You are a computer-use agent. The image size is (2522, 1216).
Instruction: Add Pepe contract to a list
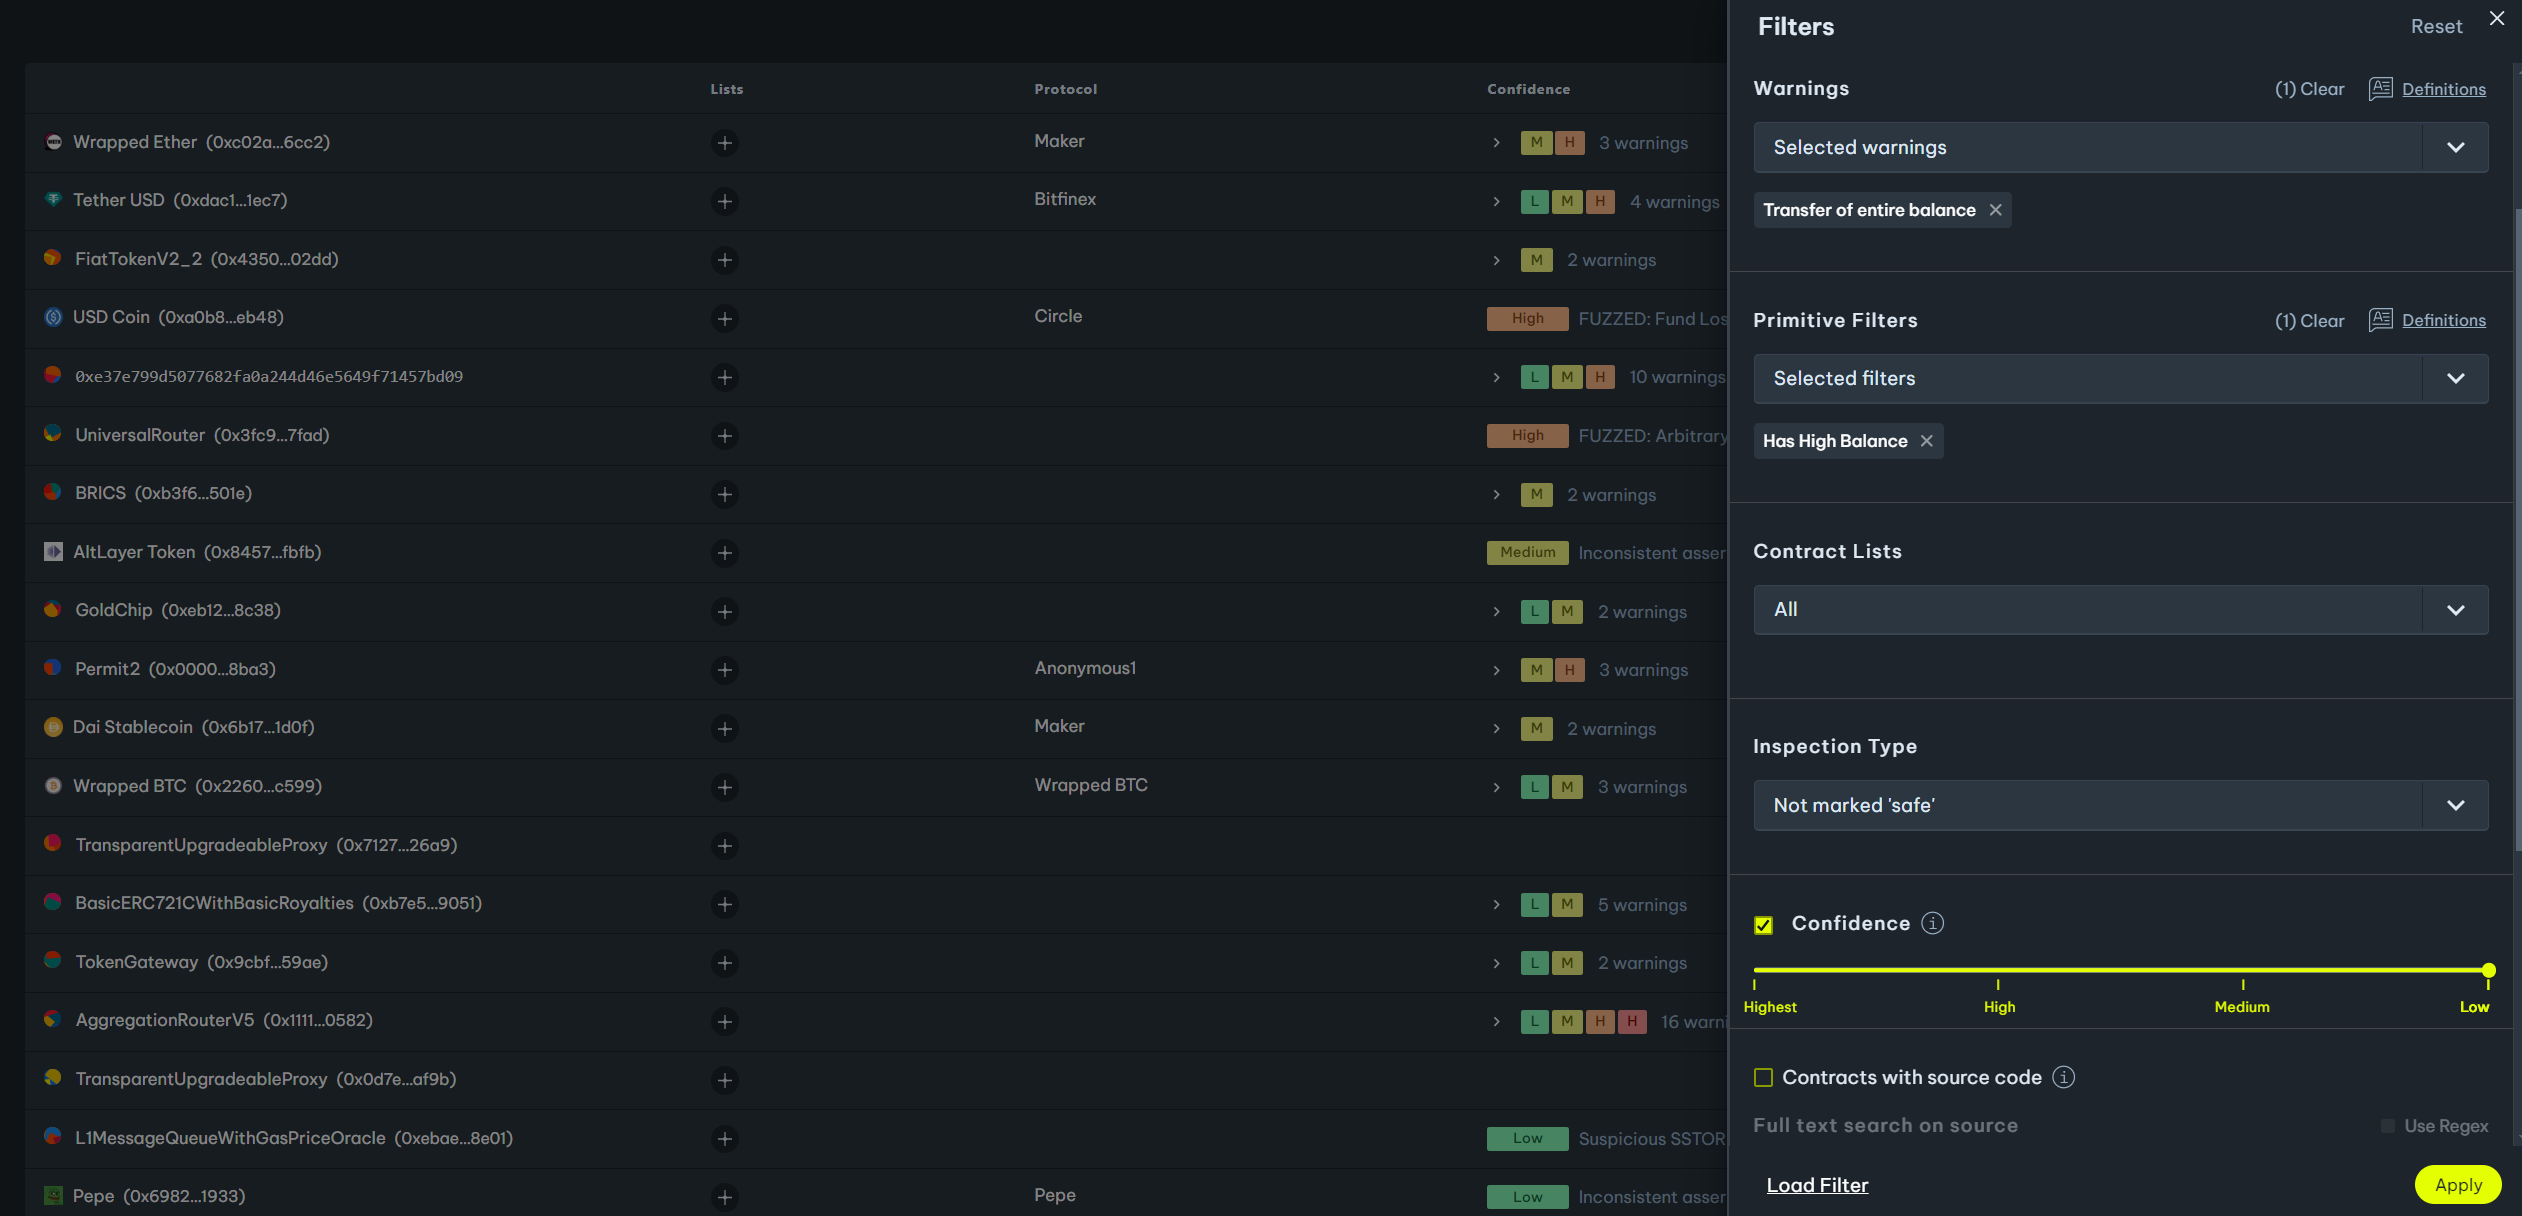point(724,1197)
